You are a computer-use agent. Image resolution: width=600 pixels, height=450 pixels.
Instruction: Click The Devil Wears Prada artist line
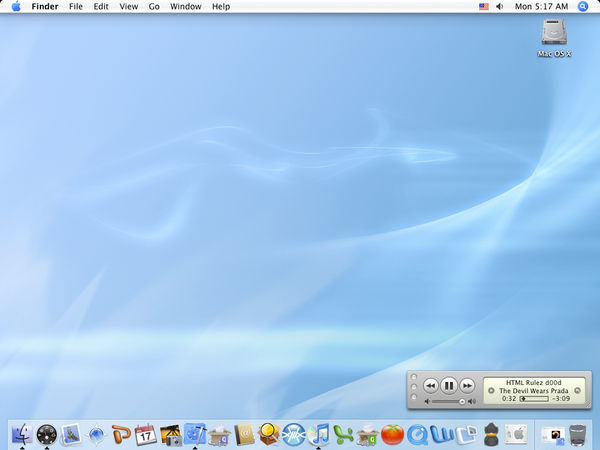point(534,391)
